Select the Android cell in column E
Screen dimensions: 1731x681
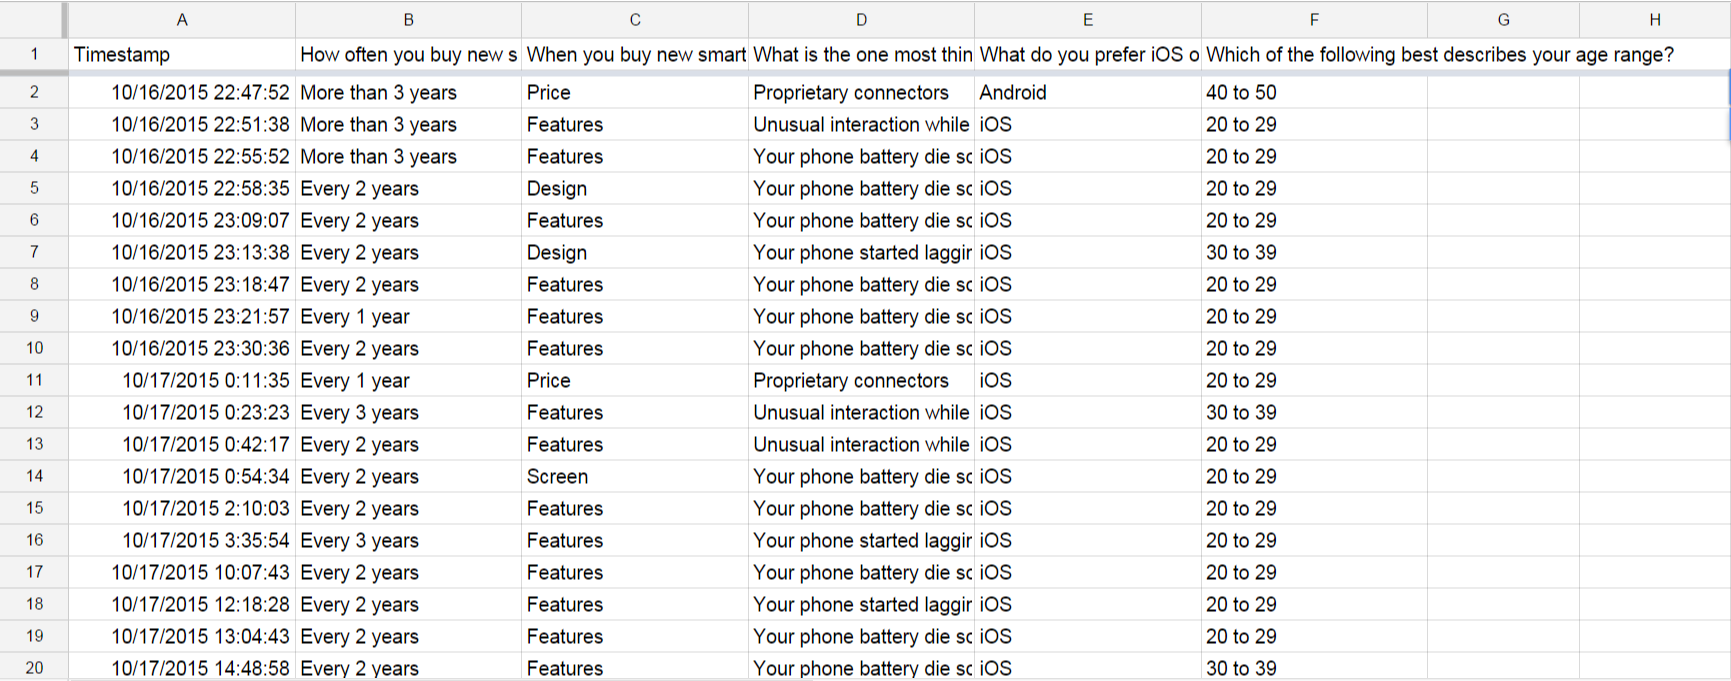1088,92
